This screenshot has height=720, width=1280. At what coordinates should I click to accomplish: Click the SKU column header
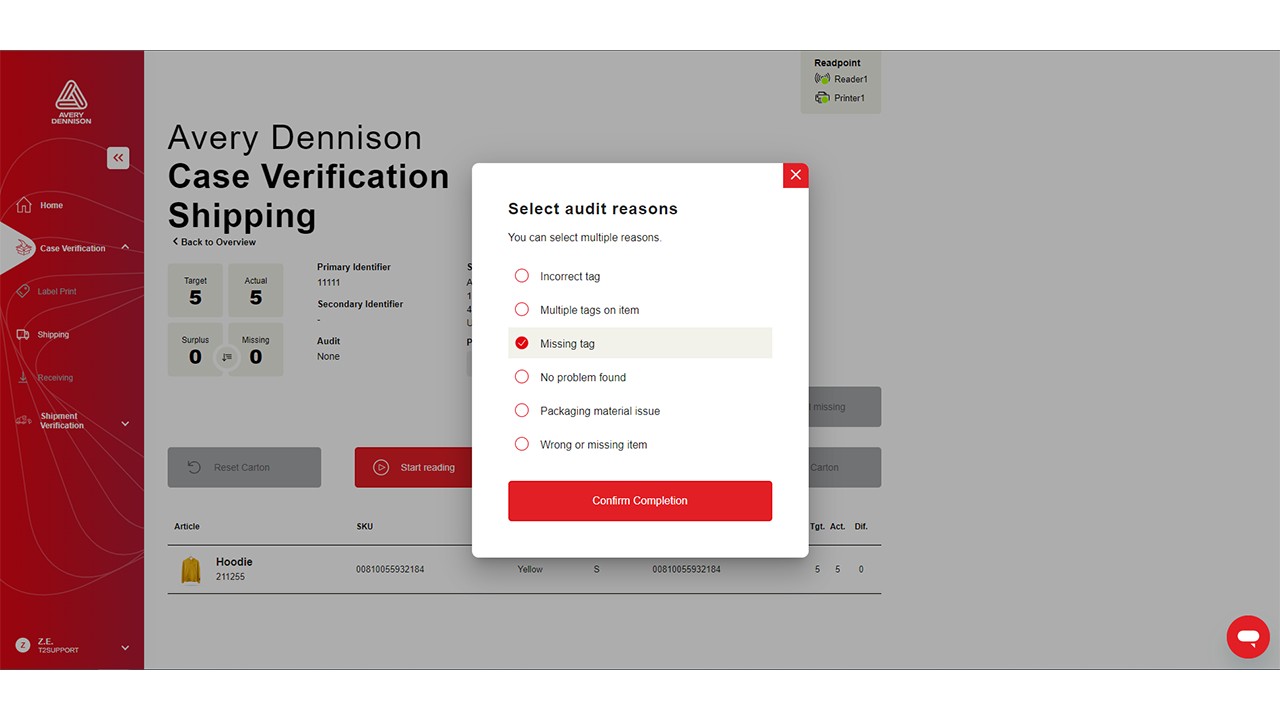pos(365,527)
